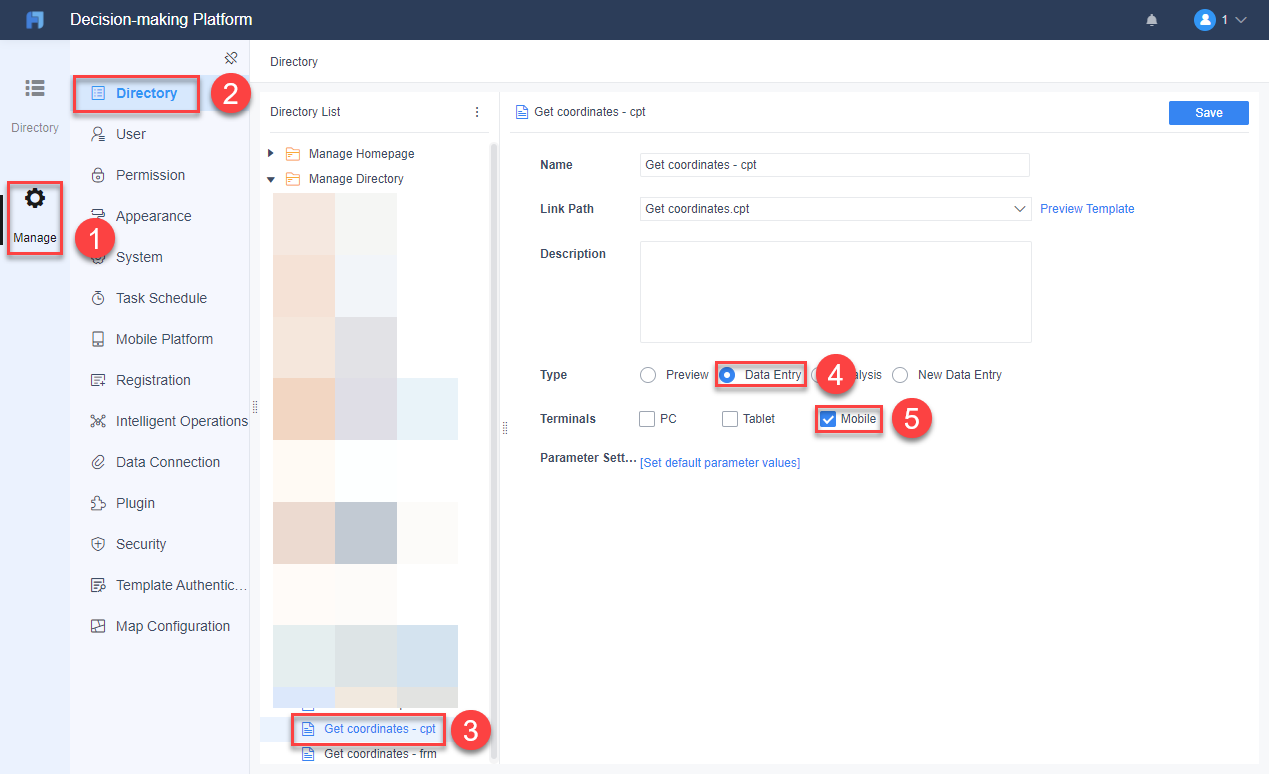
Task: Click the Manage gear icon
Action: (35, 198)
